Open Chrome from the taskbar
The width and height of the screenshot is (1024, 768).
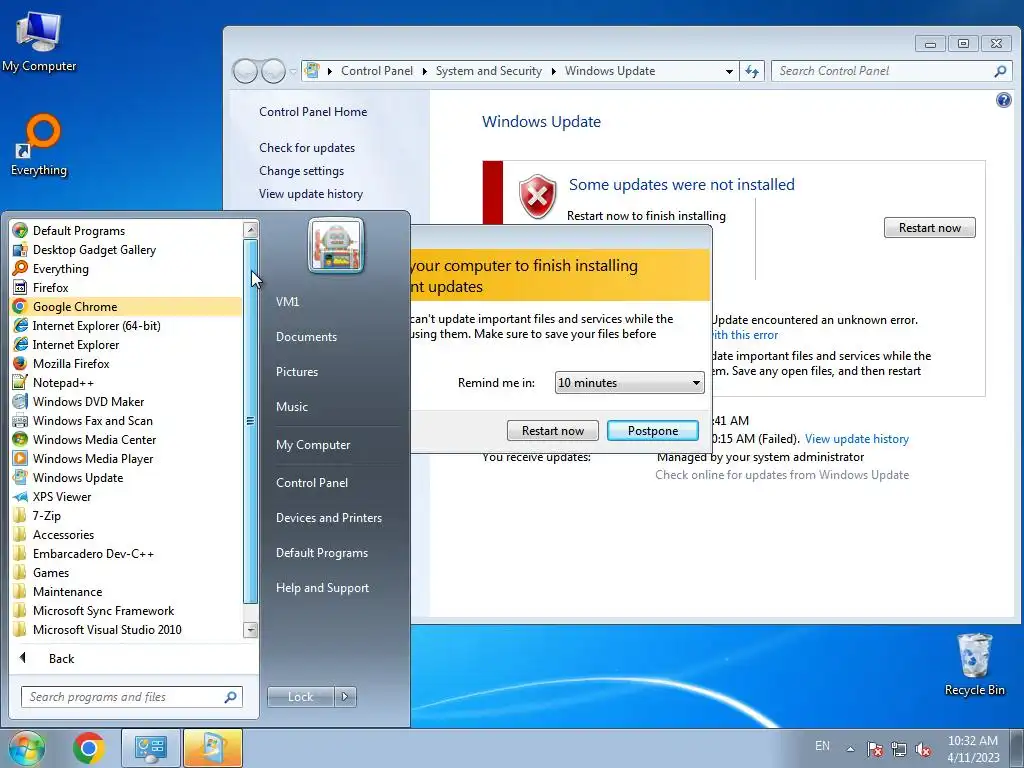[89, 748]
